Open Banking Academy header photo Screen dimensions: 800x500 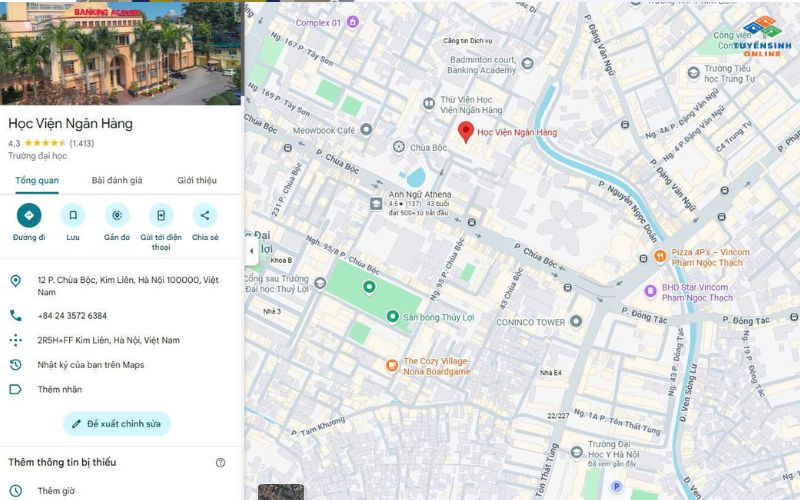pos(120,53)
